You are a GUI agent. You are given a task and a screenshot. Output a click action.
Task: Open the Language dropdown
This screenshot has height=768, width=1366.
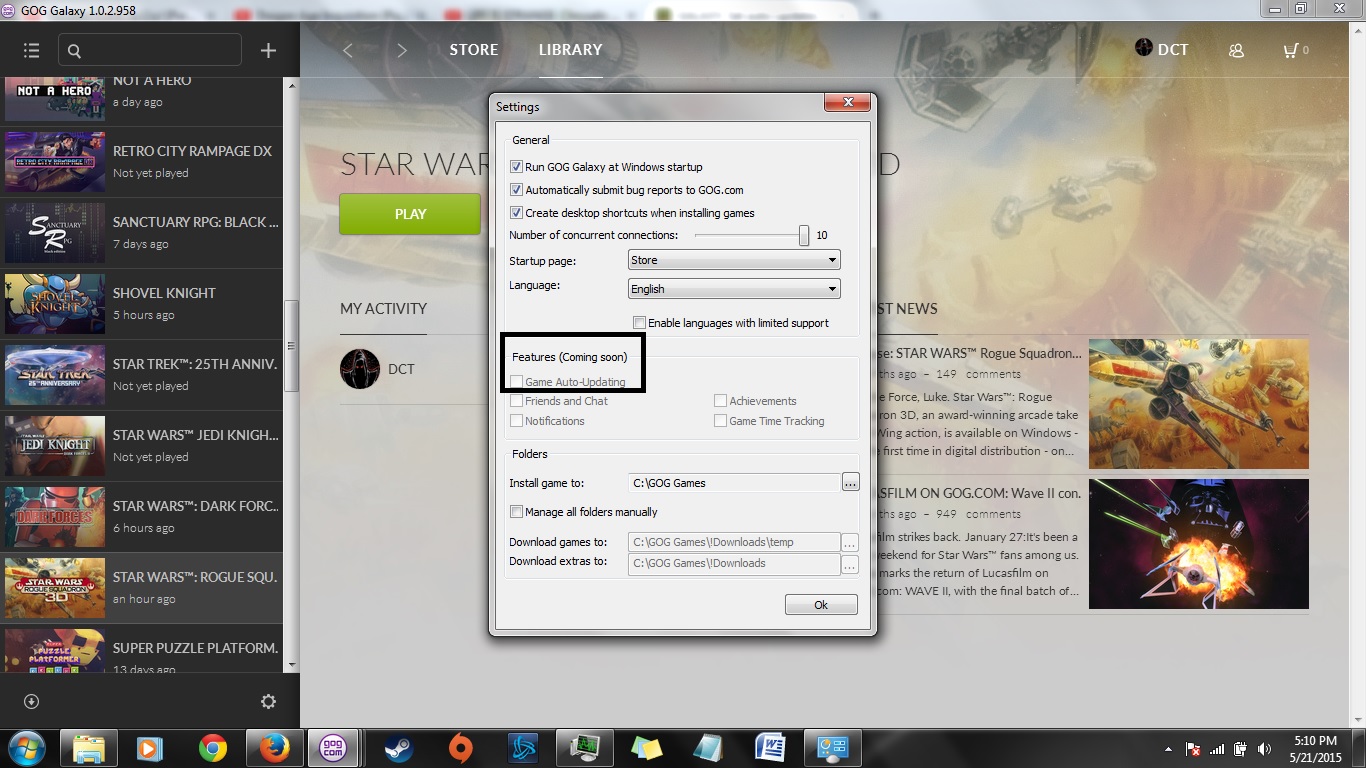pos(734,289)
